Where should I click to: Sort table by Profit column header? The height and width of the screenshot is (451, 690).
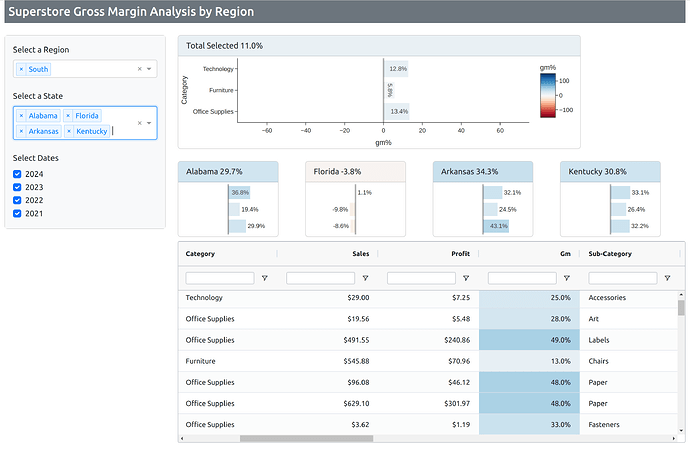point(461,254)
